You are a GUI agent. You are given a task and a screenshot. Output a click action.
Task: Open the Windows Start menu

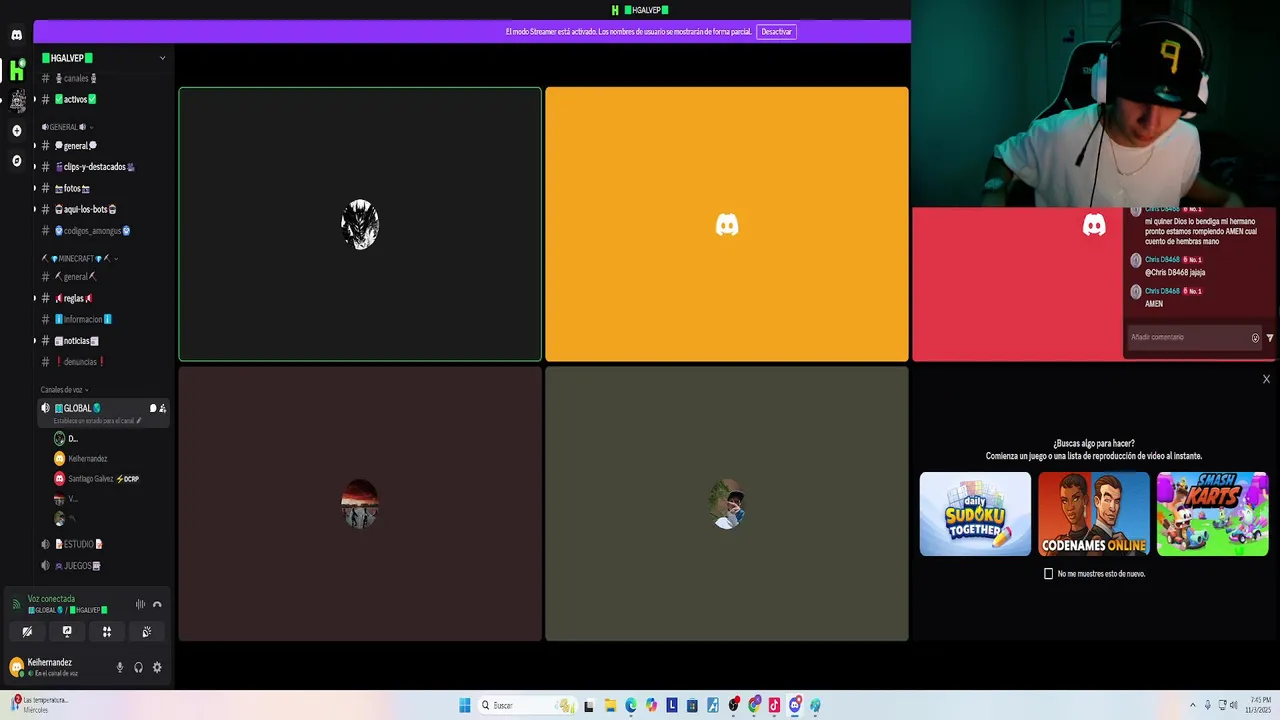(465, 705)
